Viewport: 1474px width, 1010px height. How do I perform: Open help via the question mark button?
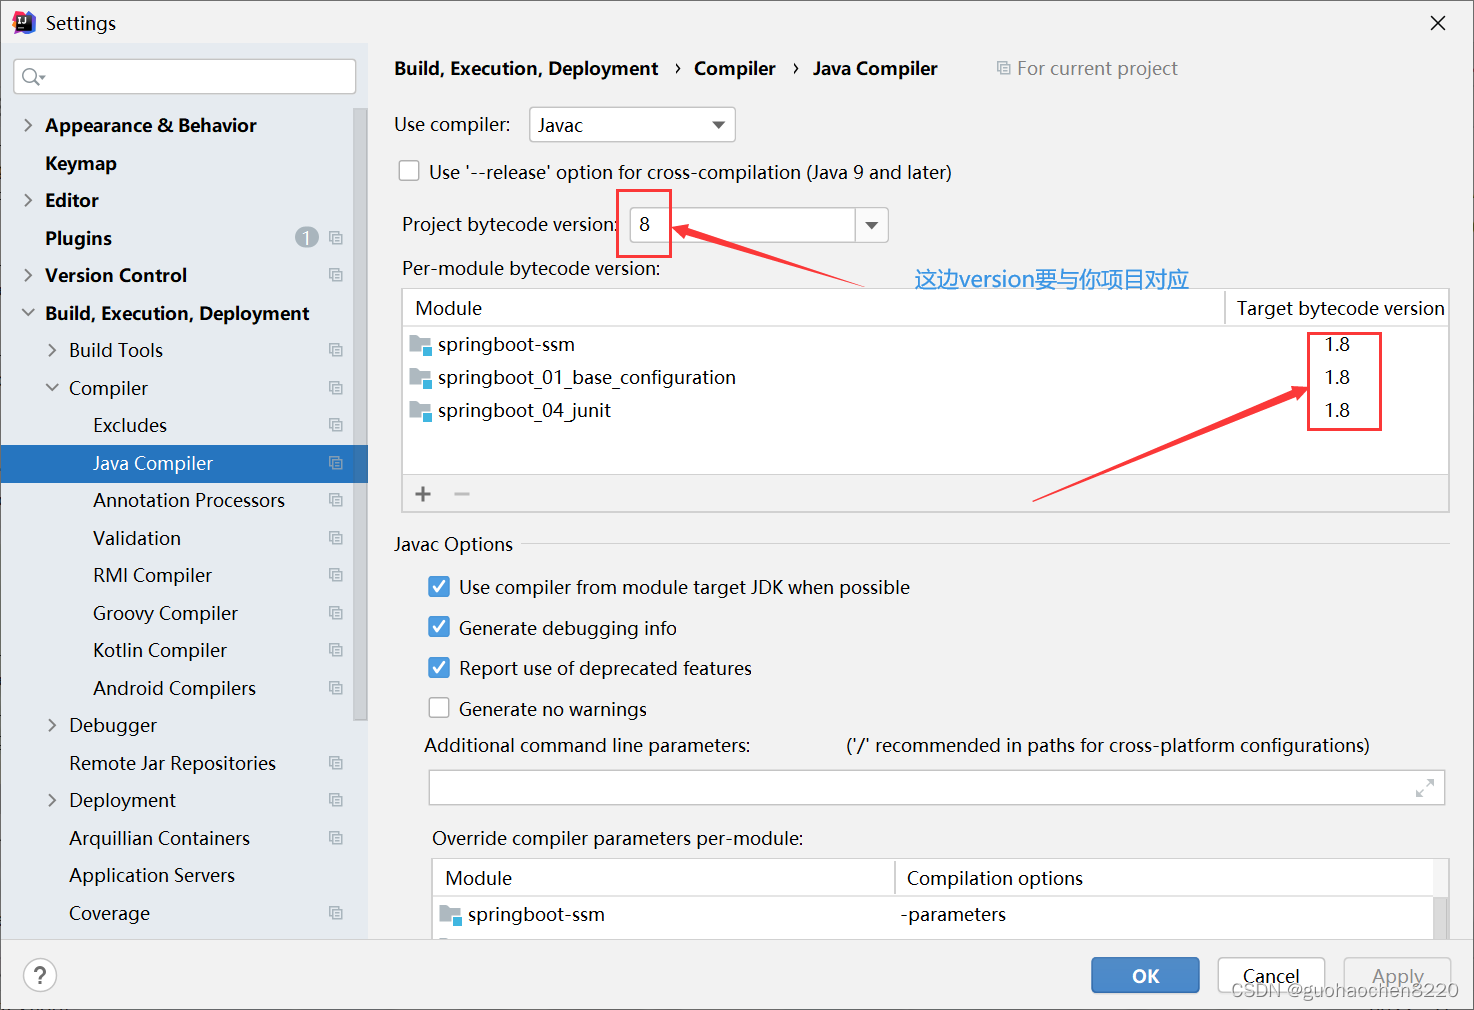coord(40,975)
